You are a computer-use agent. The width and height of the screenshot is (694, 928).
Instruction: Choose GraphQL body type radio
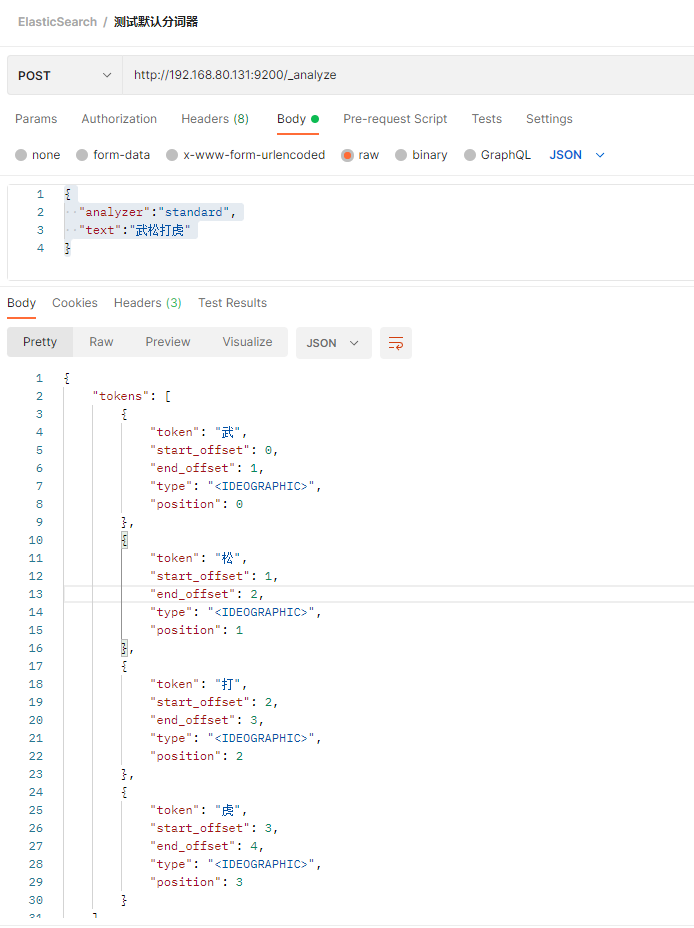[x=470, y=155]
